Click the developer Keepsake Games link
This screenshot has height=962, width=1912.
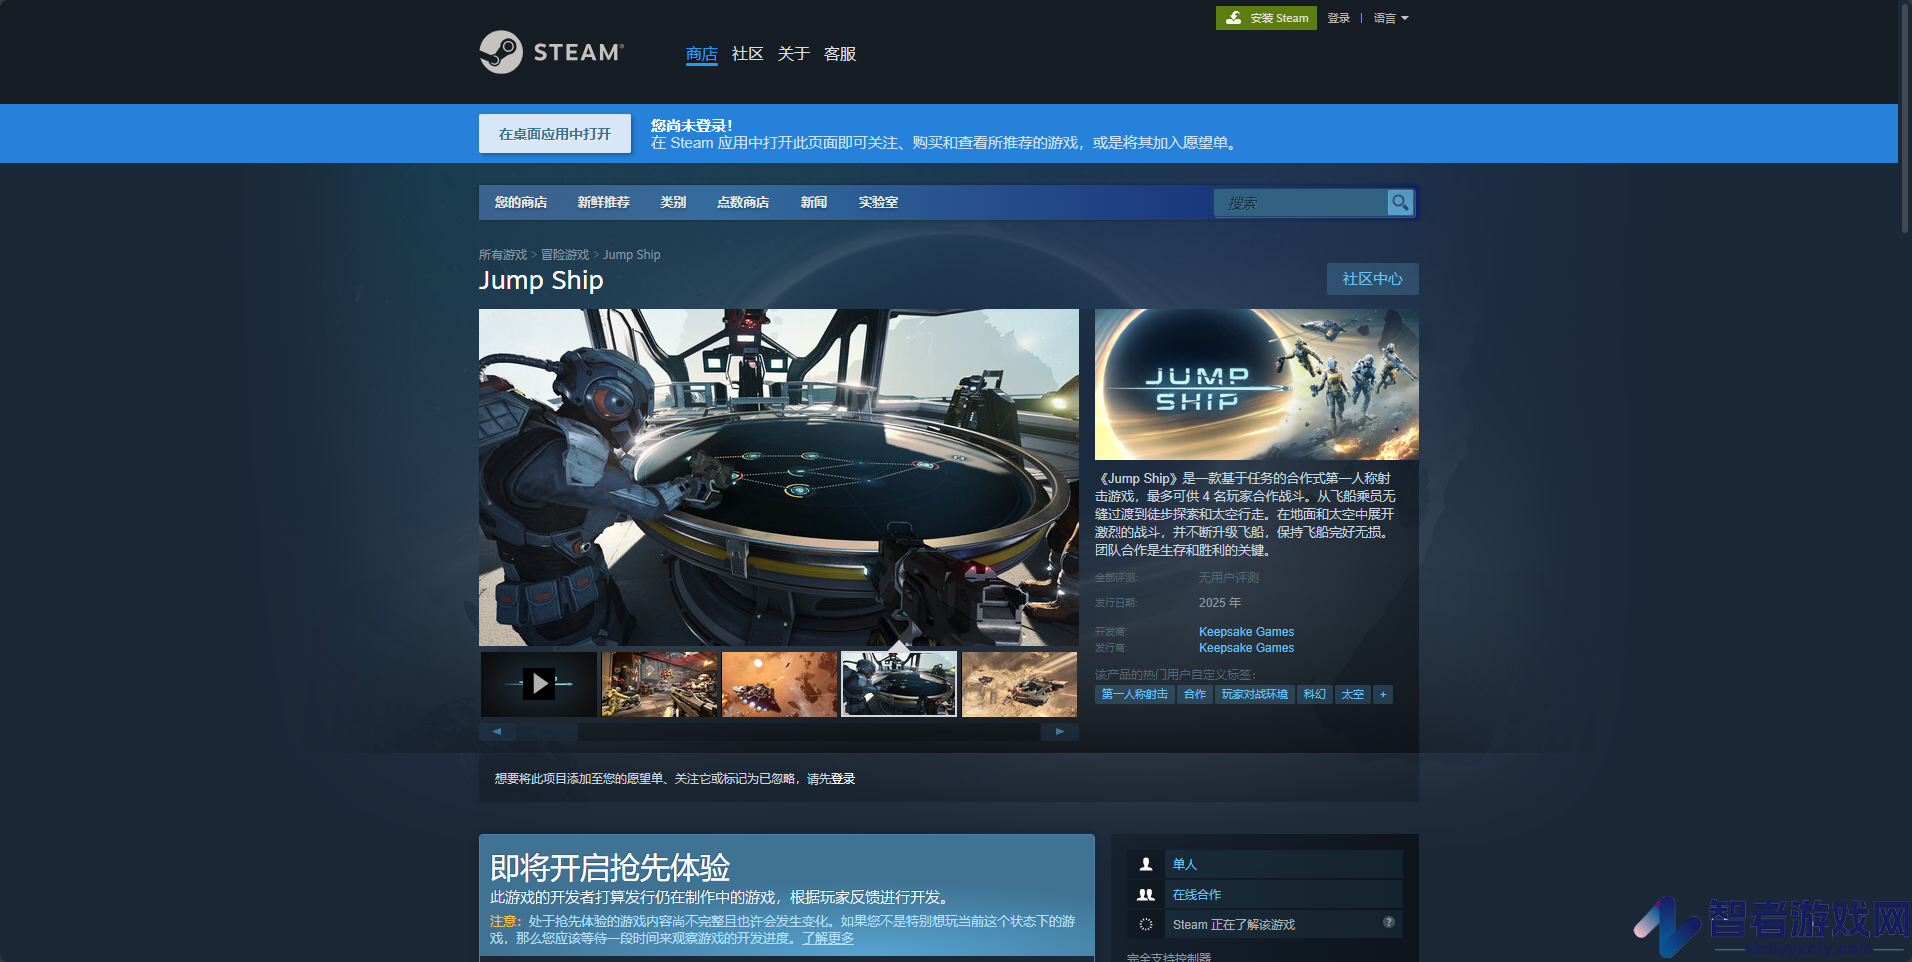click(1246, 632)
